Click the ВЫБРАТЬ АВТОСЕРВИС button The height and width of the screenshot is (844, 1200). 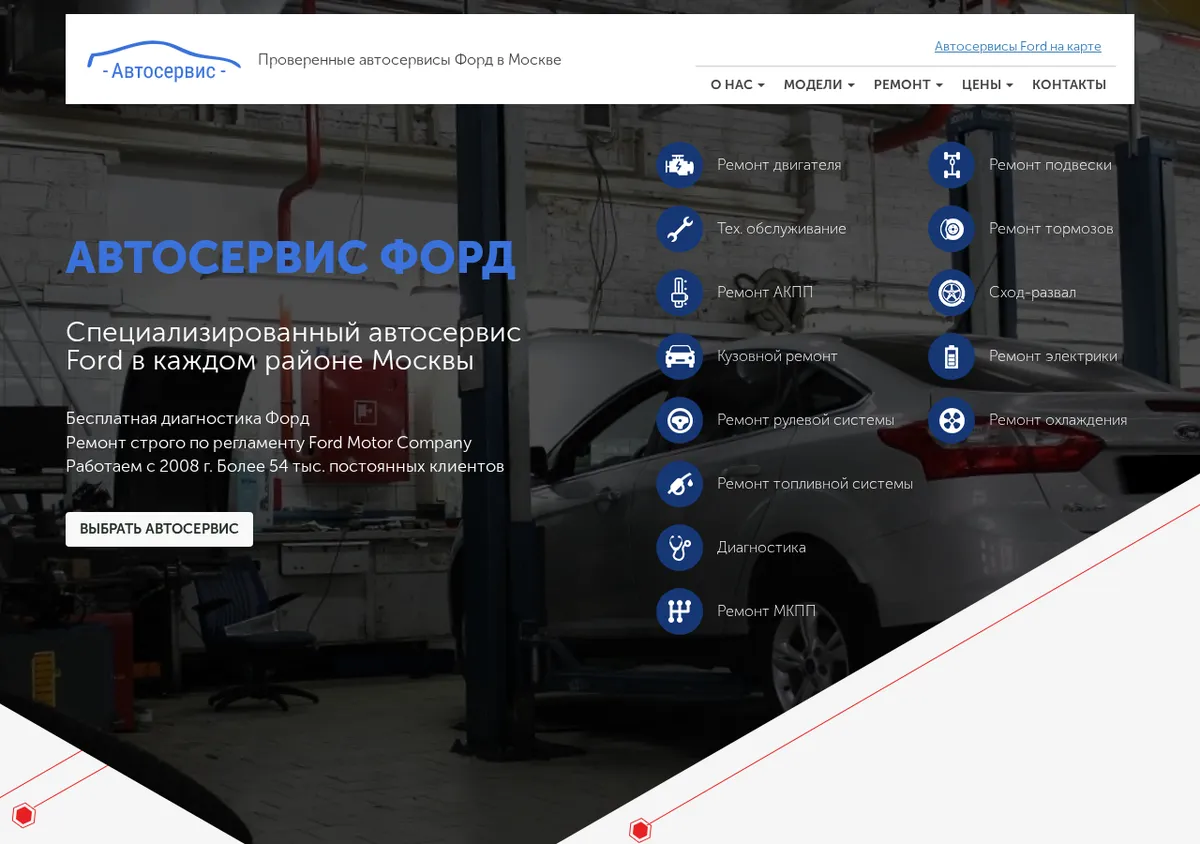tap(159, 529)
